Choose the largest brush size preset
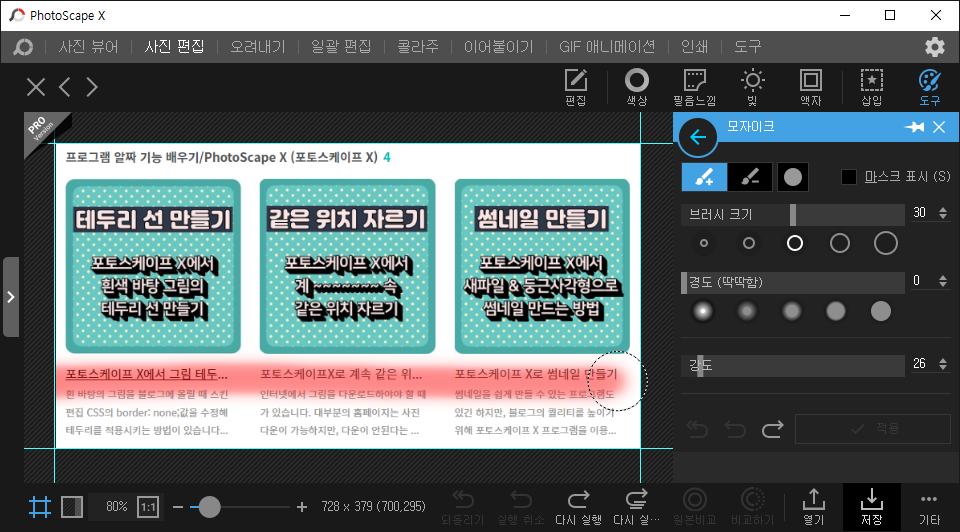Viewport: 960px width, 532px height. 885,243
